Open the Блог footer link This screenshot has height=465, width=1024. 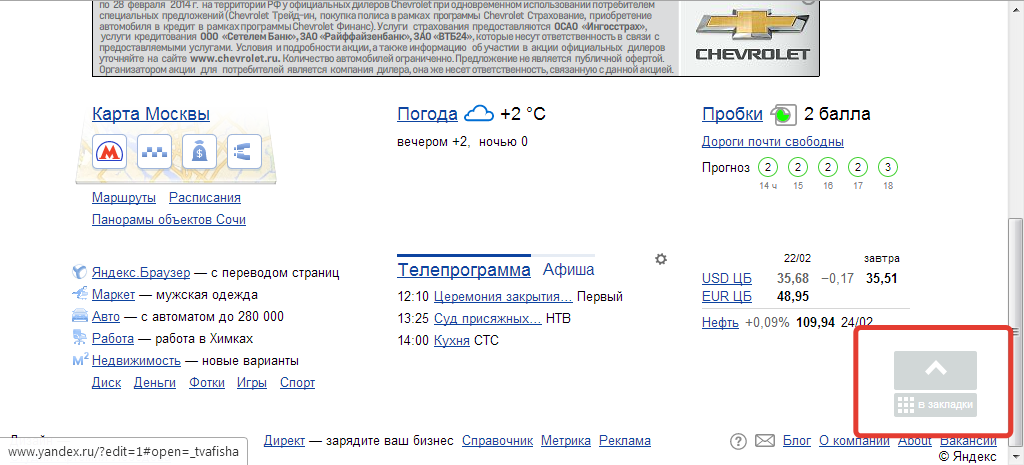797,441
